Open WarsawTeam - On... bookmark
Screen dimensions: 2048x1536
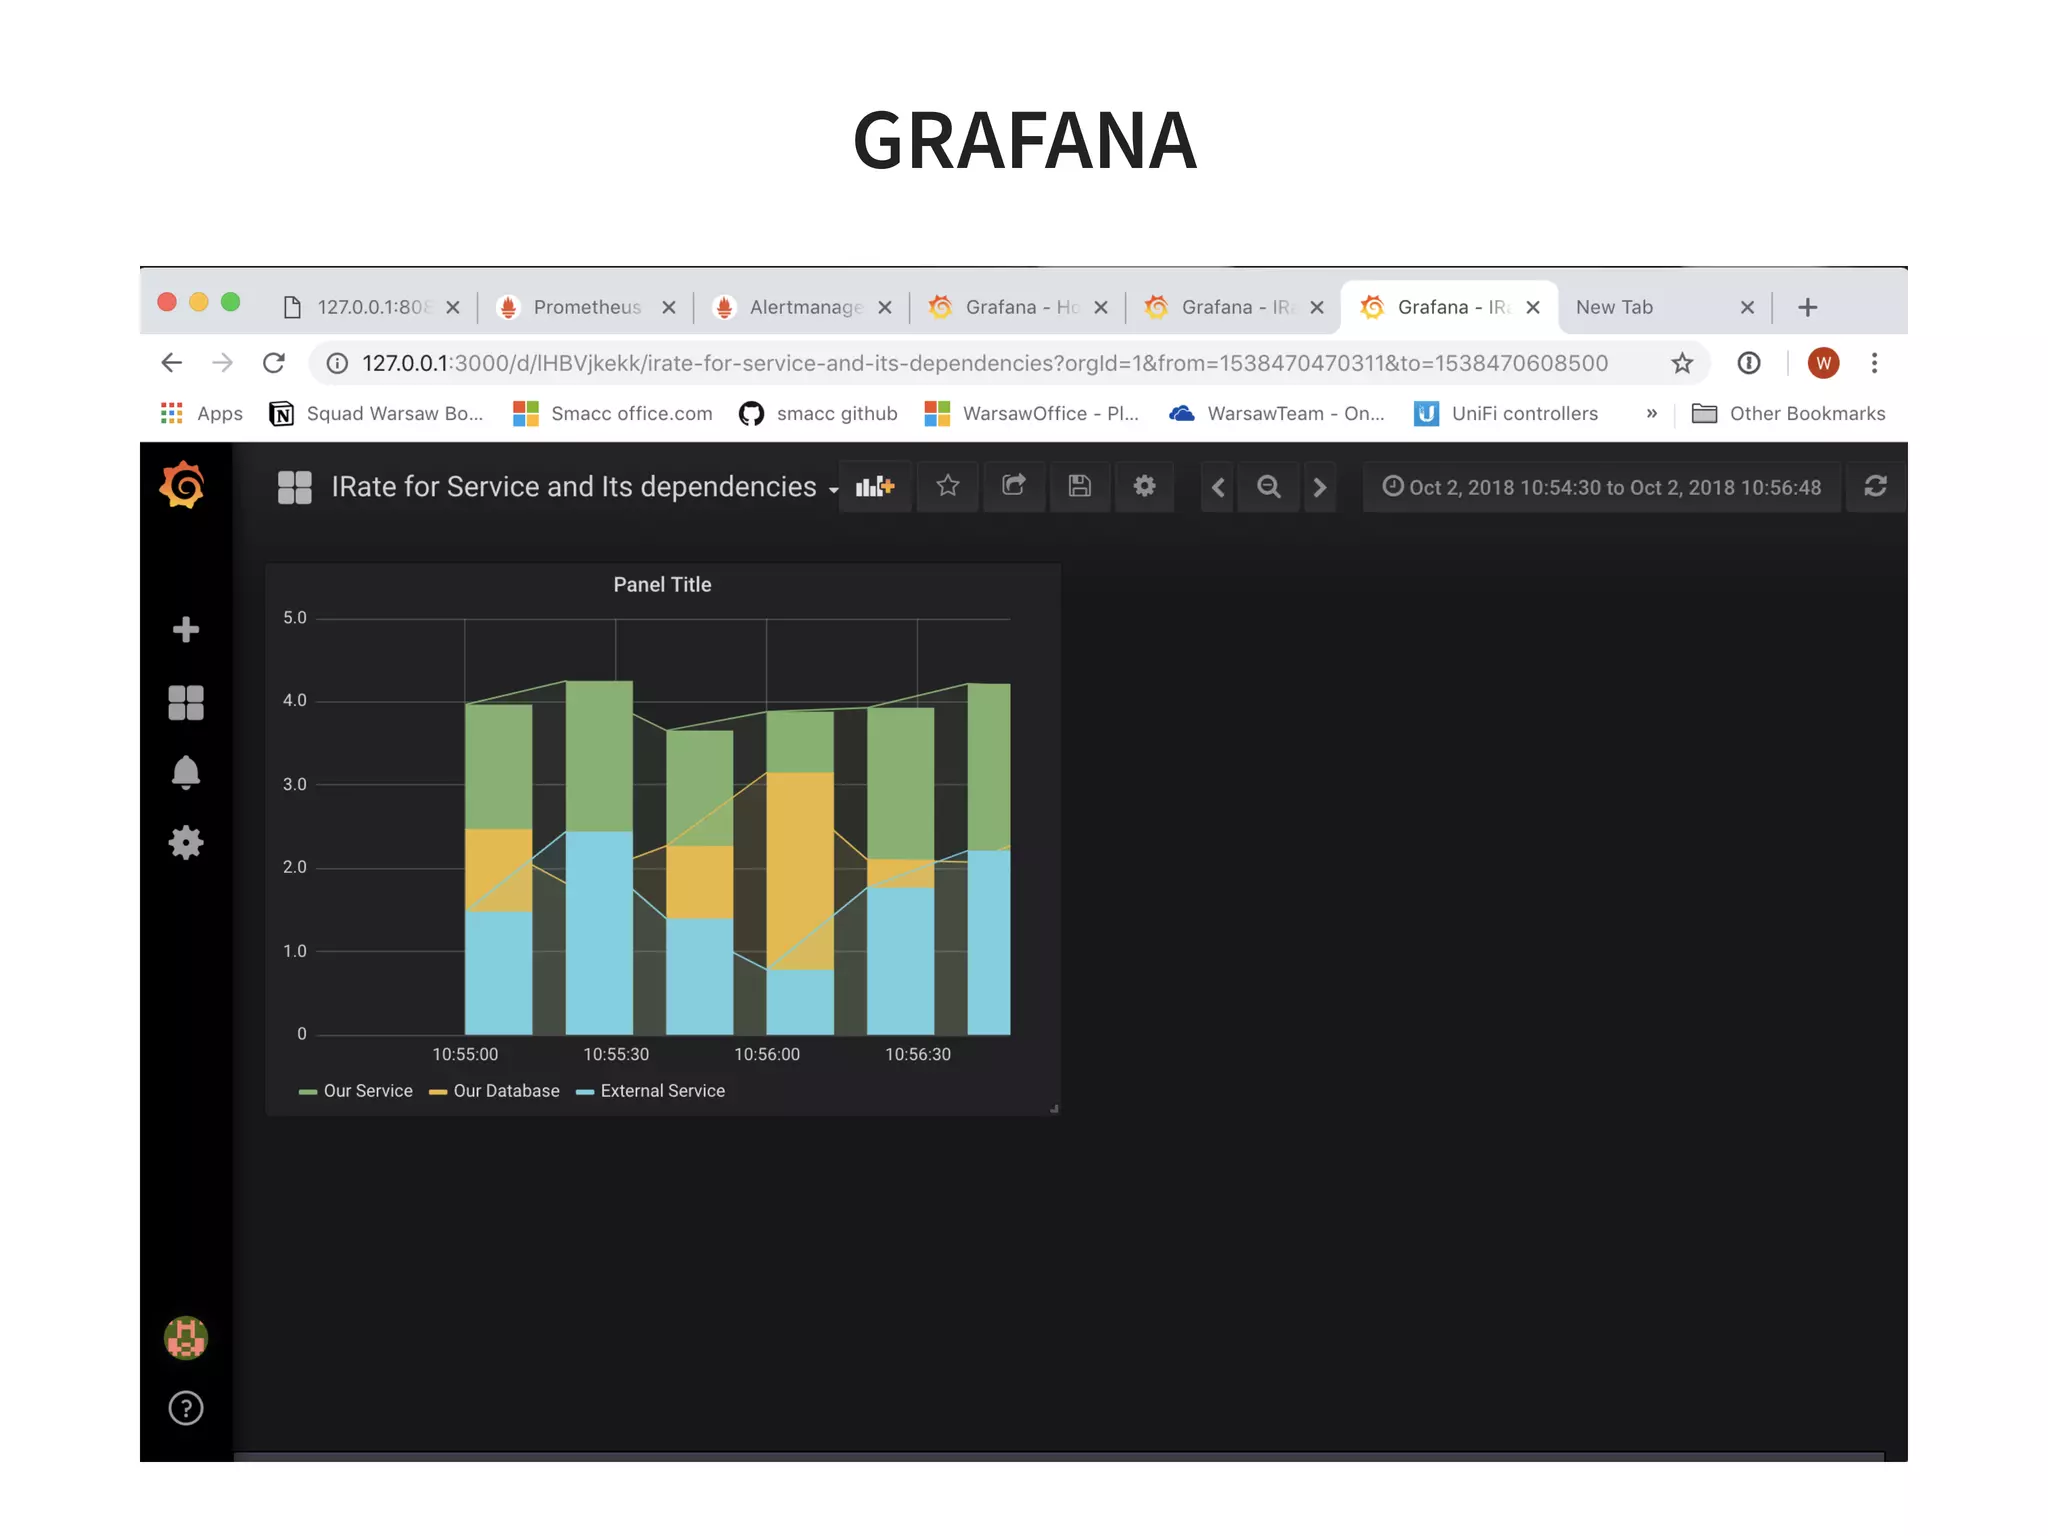click(1277, 413)
